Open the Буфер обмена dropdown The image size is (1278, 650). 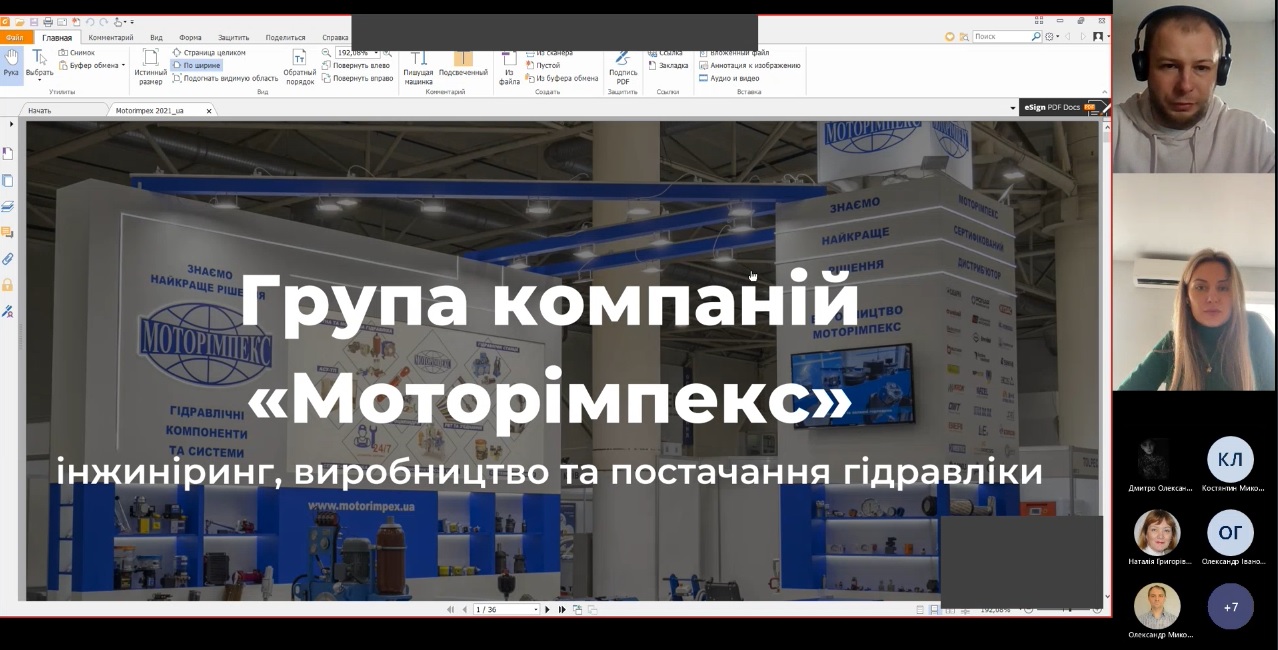(x=92, y=65)
